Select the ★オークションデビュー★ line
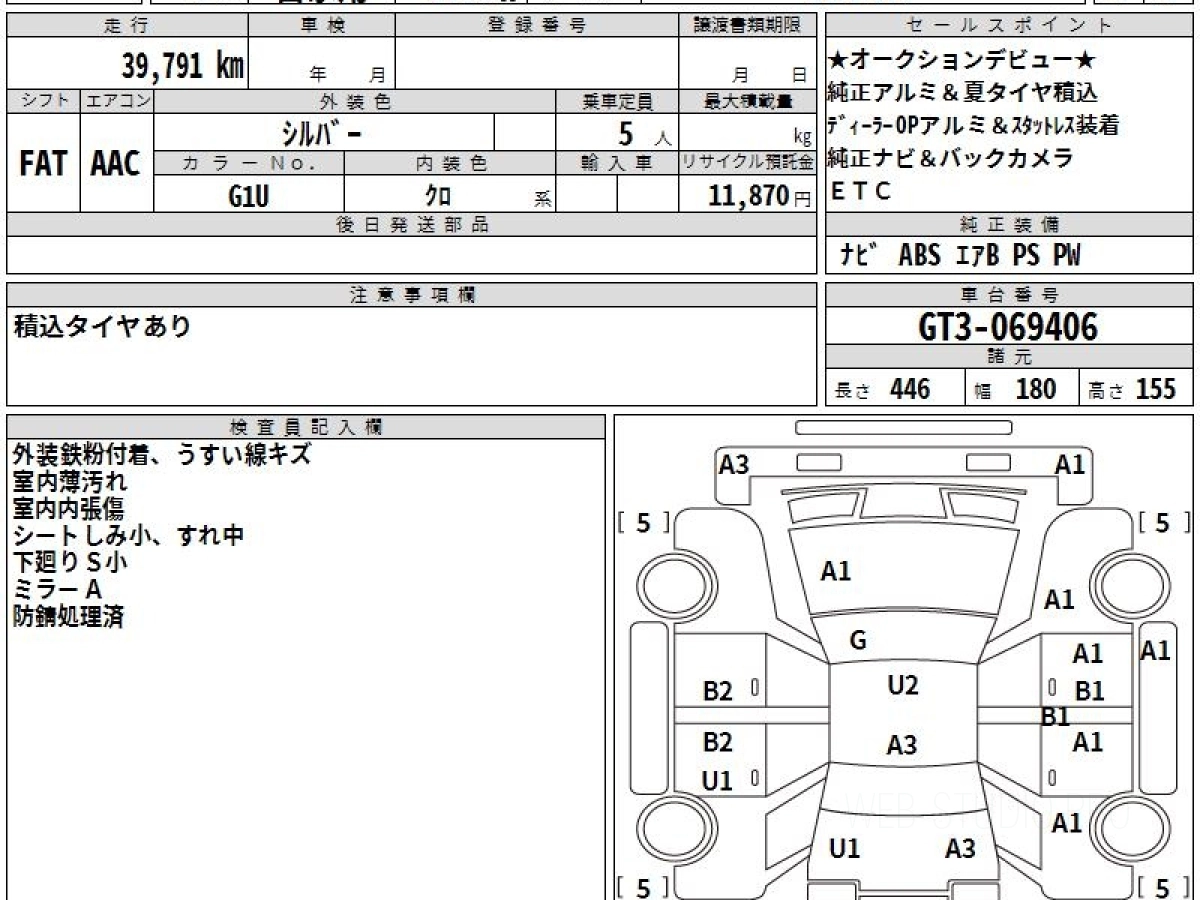 (x=963, y=60)
